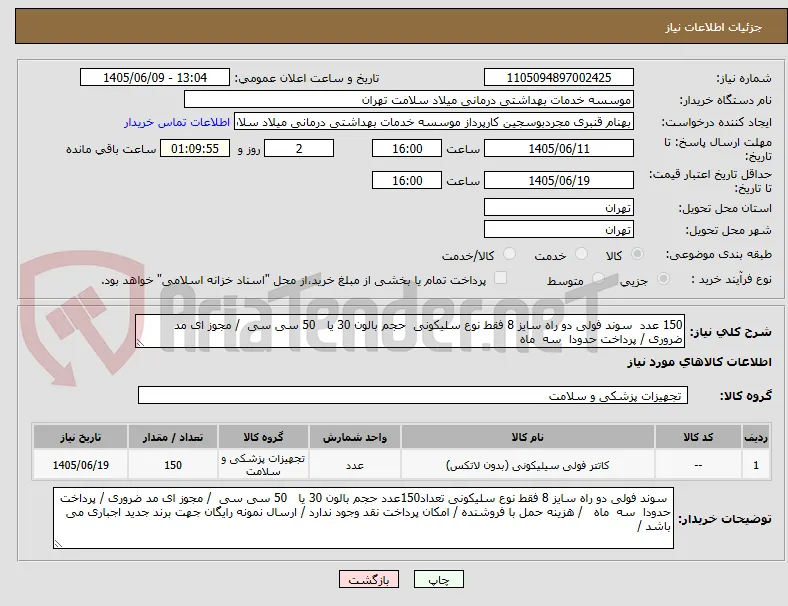Click the label نام دستگاه خریدار
This screenshot has height=606, width=788.
726,100
